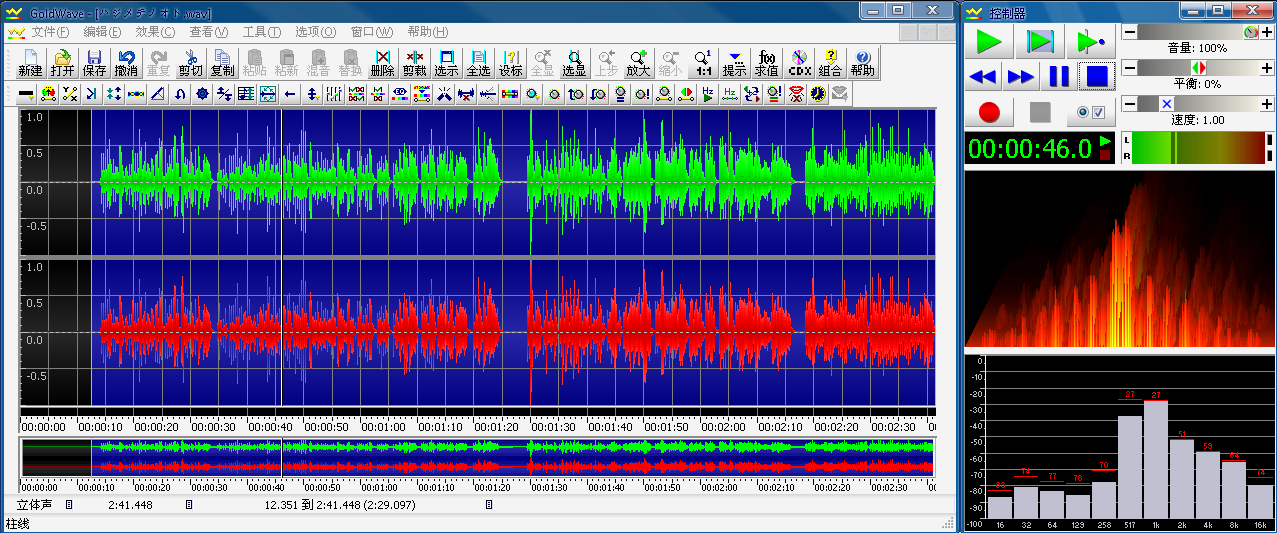Open the CDX CD reader tool

tap(799, 63)
